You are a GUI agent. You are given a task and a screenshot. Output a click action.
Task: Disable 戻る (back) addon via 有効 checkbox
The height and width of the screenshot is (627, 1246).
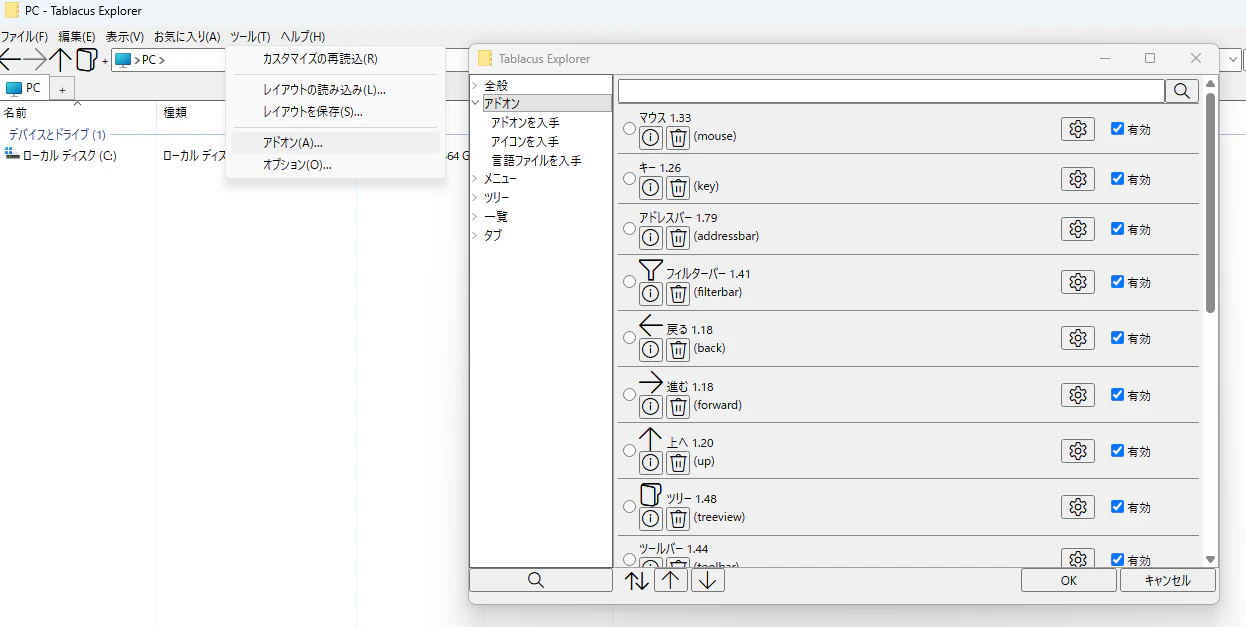pyautogui.click(x=1118, y=337)
